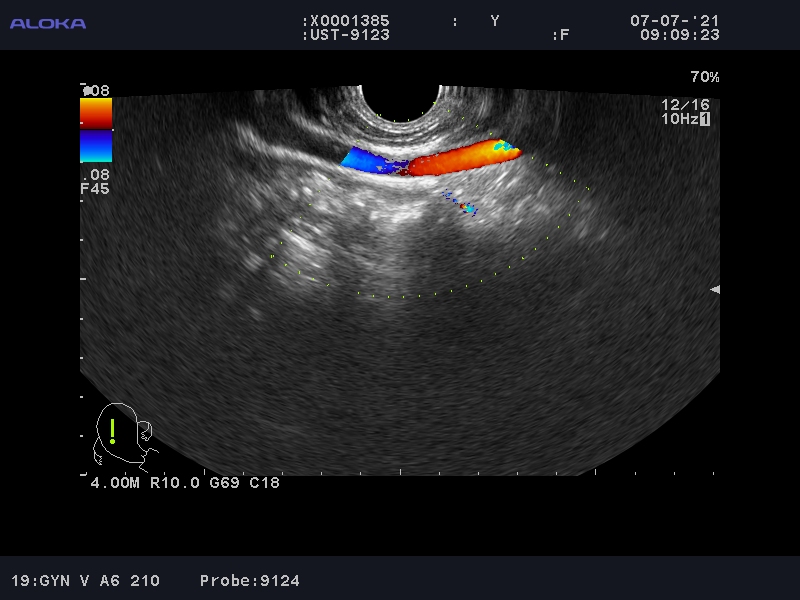Image resolution: width=800 pixels, height=600 pixels.
Task: Click the UST-9123 probe label
Action: coord(346,35)
